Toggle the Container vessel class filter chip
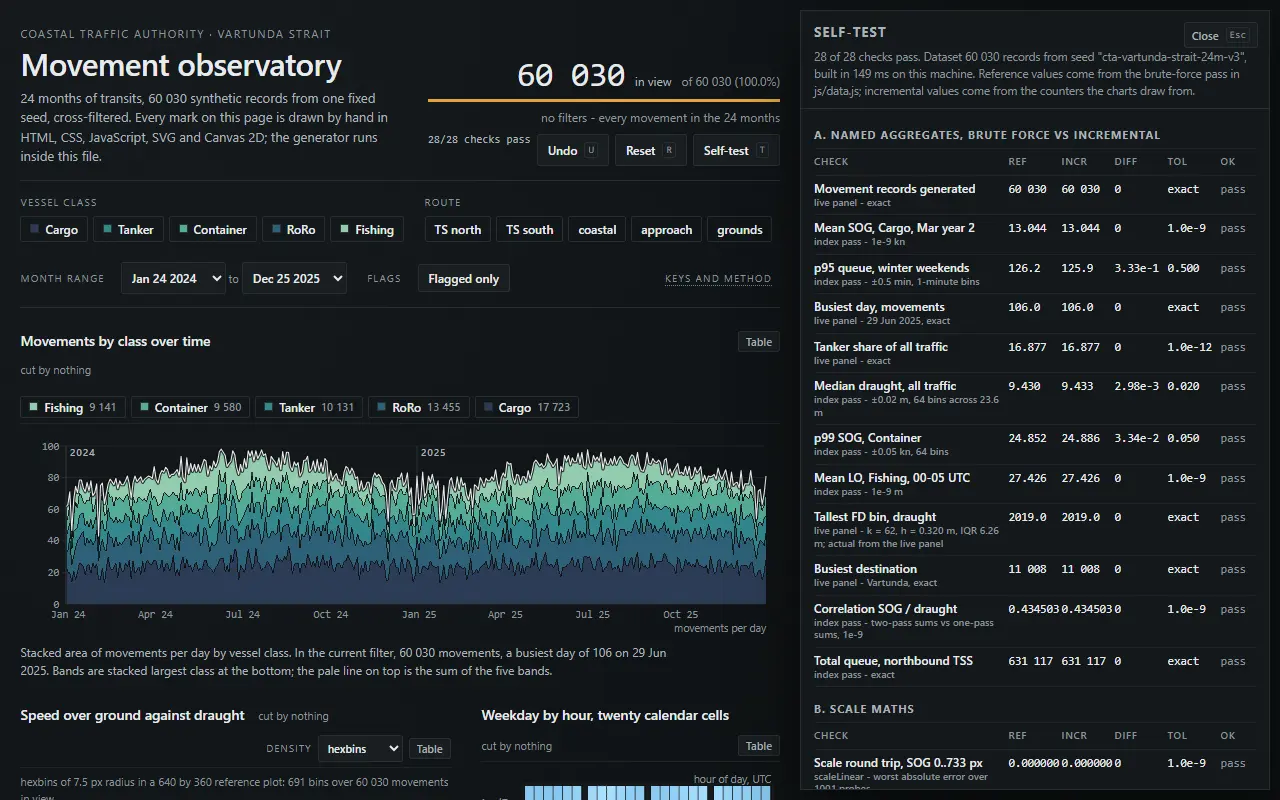 [213, 229]
